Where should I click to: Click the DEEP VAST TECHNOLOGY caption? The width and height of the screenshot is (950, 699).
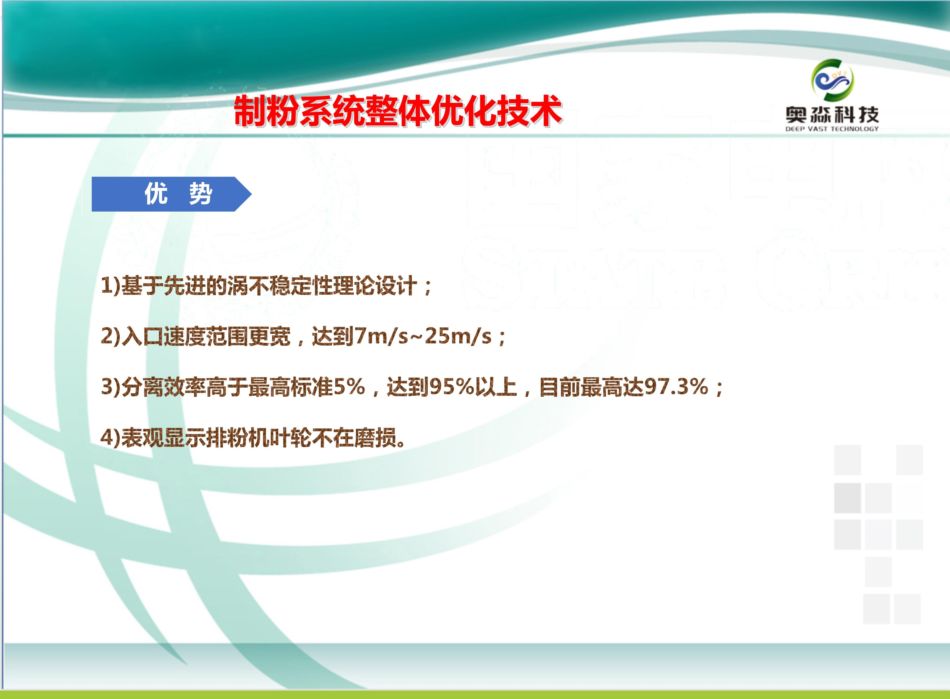832,129
